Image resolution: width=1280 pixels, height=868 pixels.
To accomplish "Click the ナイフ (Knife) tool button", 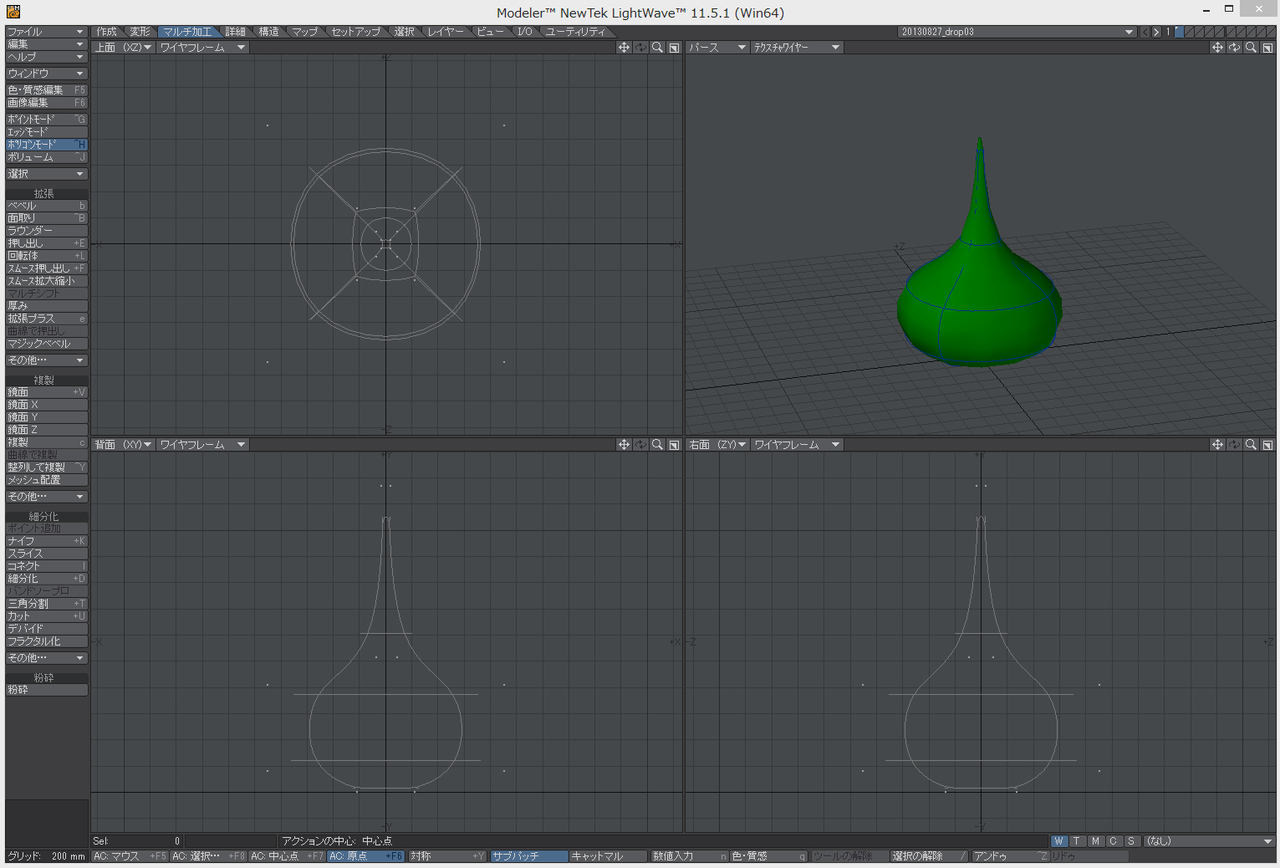I will (x=46, y=541).
